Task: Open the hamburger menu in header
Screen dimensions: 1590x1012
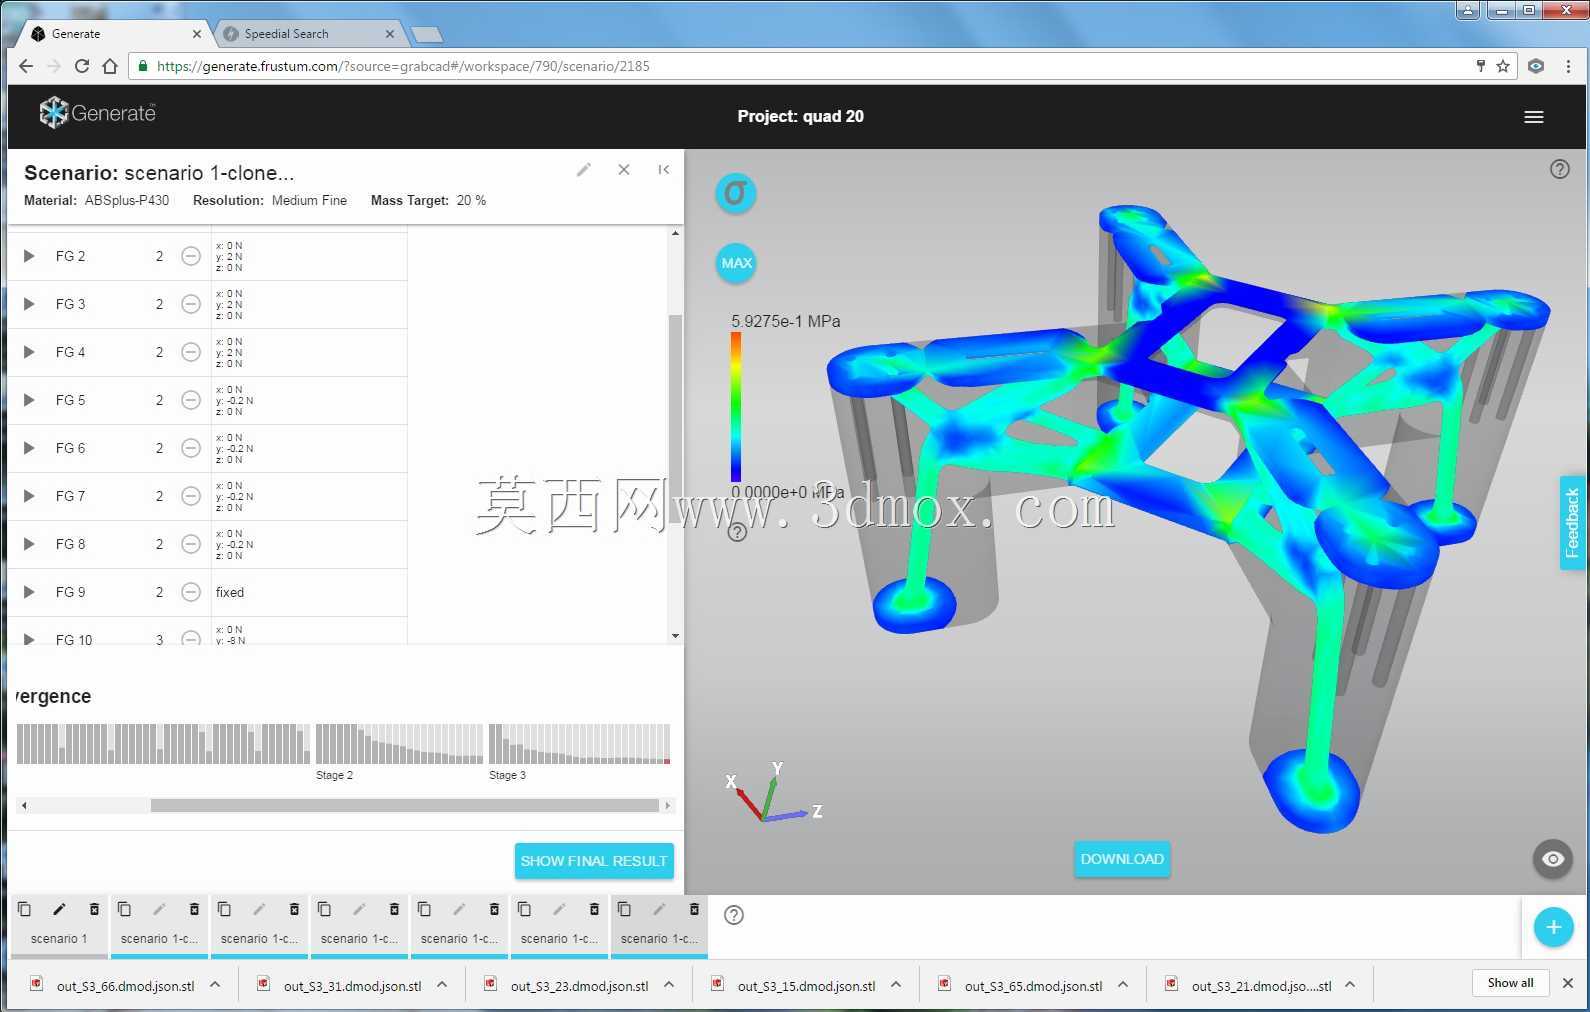Action: [x=1533, y=117]
